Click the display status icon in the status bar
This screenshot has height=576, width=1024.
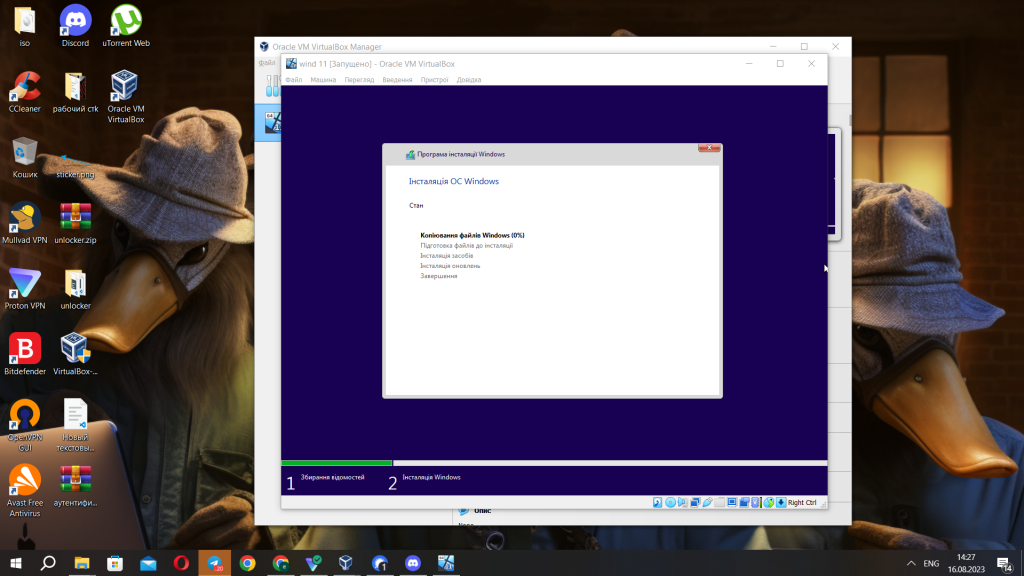click(x=731, y=502)
